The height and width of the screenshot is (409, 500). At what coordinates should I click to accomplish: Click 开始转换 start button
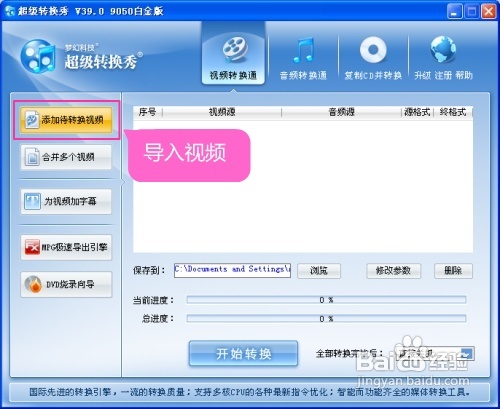coord(243,353)
